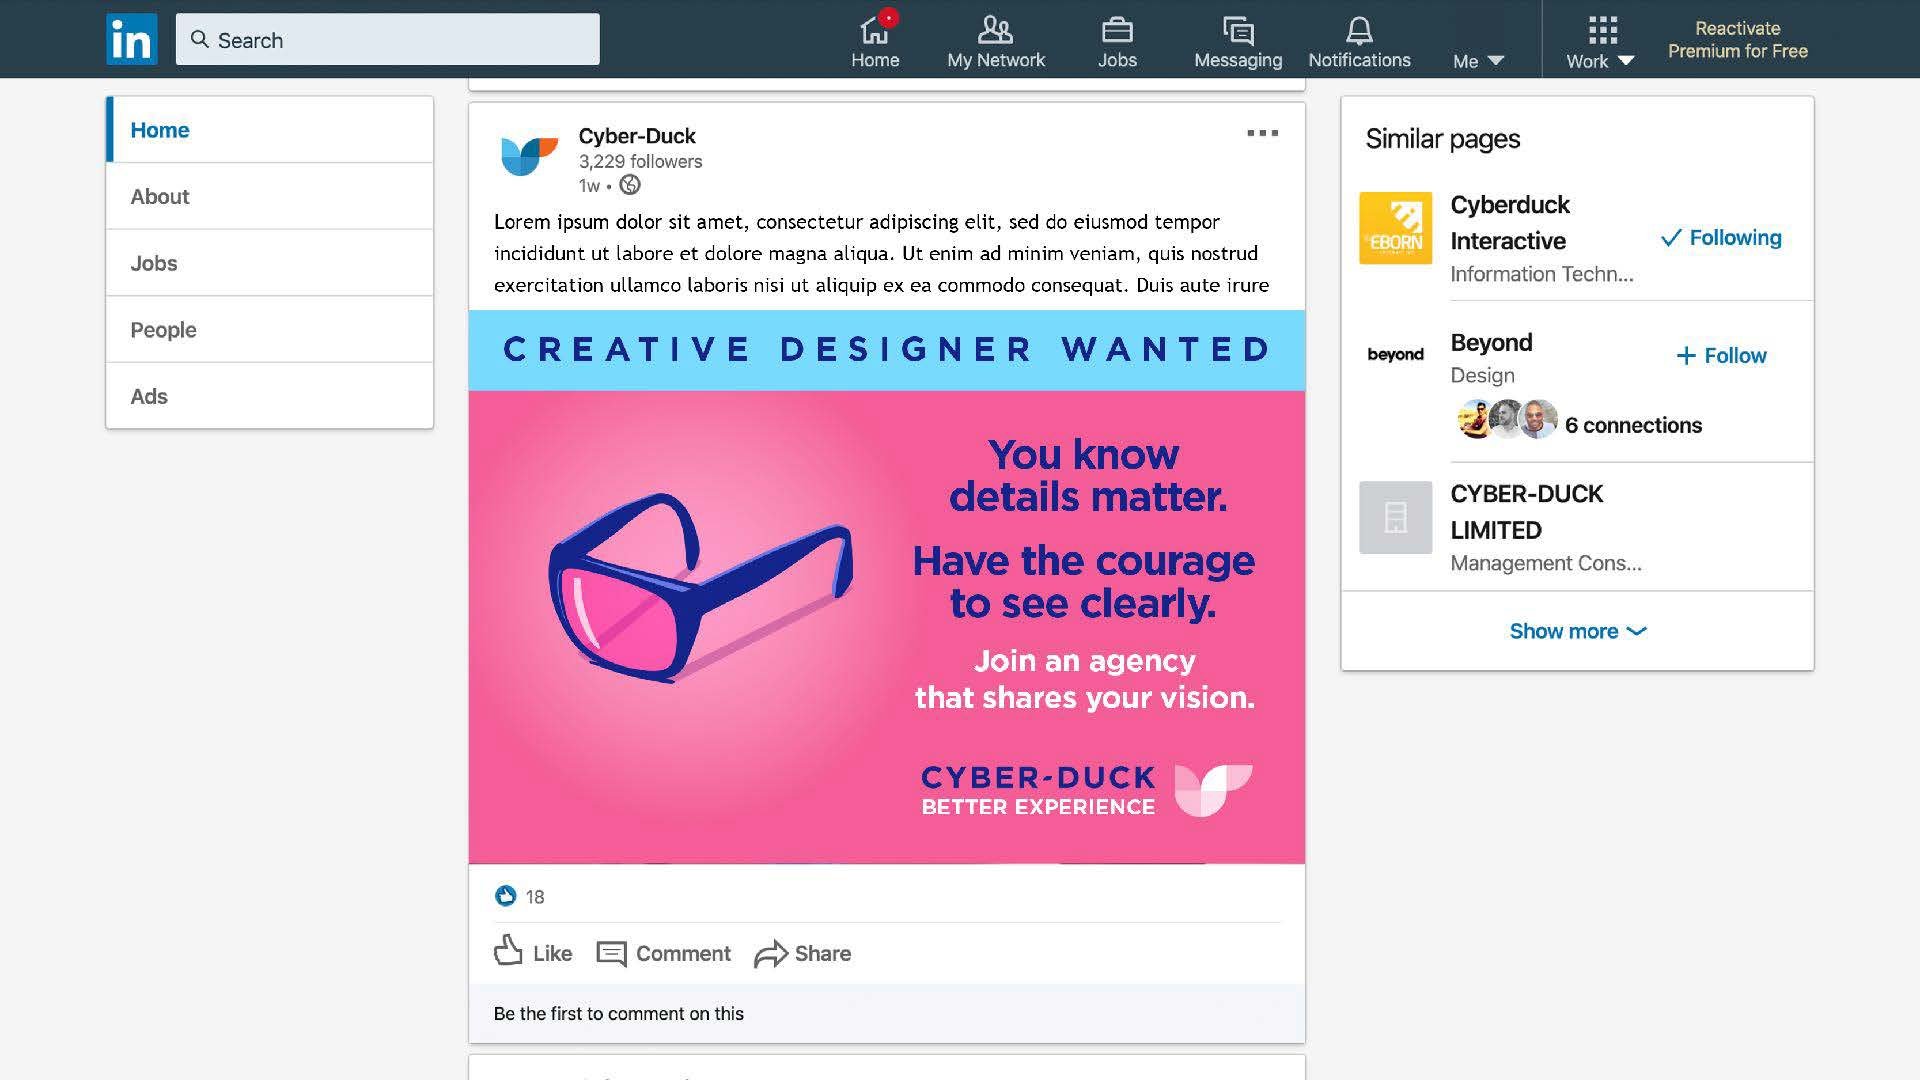The width and height of the screenshot is (1920, 1080).
Task: Select the Home tab in the left sidebar
Action: pyautogui.click(x=270, y=130)
